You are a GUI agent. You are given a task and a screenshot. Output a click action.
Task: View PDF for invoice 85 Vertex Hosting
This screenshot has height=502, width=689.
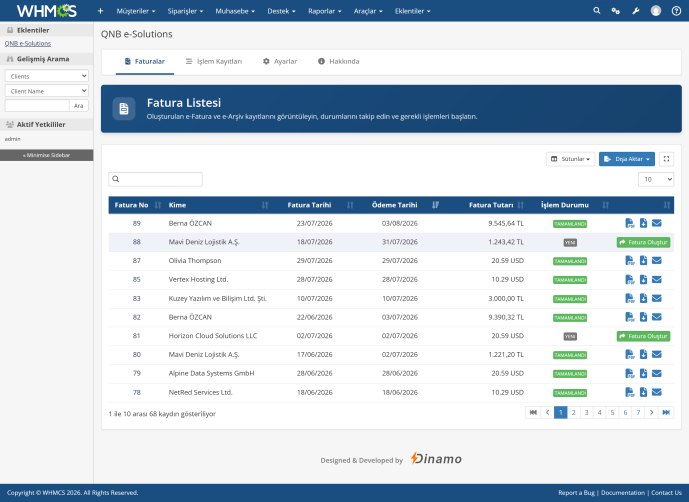pyautogui.click(x=630, y=280)
